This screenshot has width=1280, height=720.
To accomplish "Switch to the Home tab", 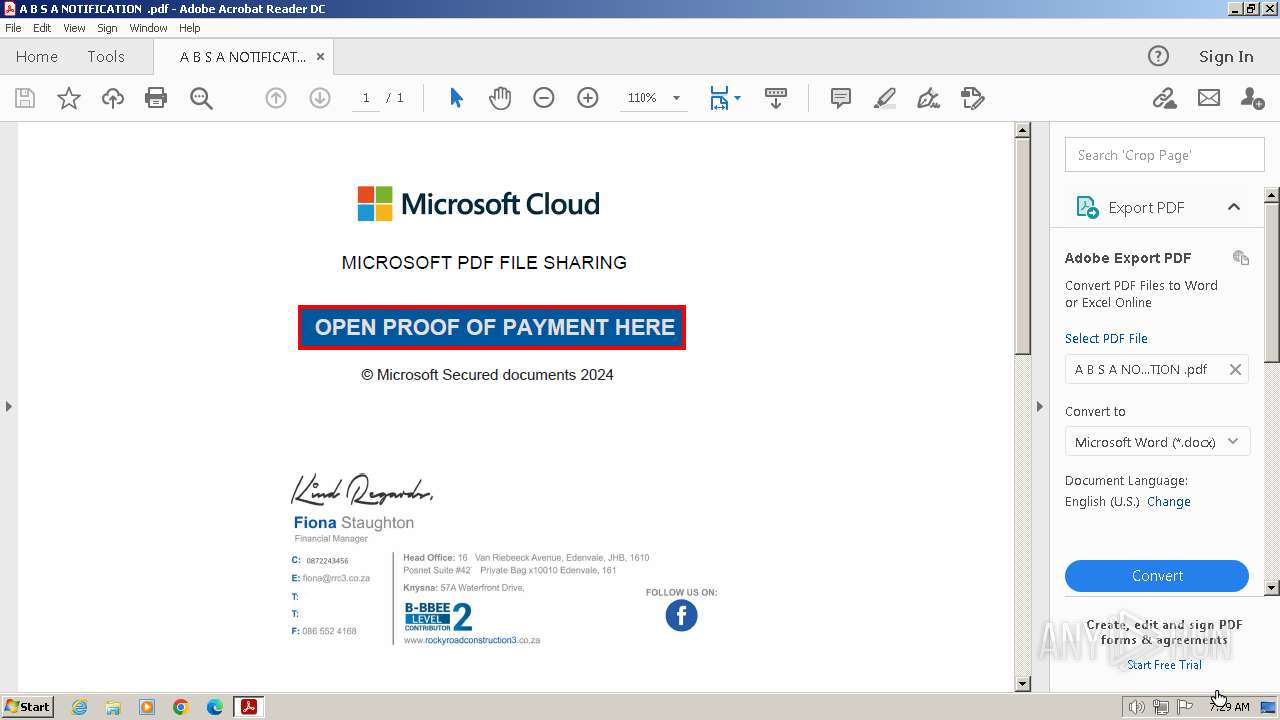I will pos(37,57).
